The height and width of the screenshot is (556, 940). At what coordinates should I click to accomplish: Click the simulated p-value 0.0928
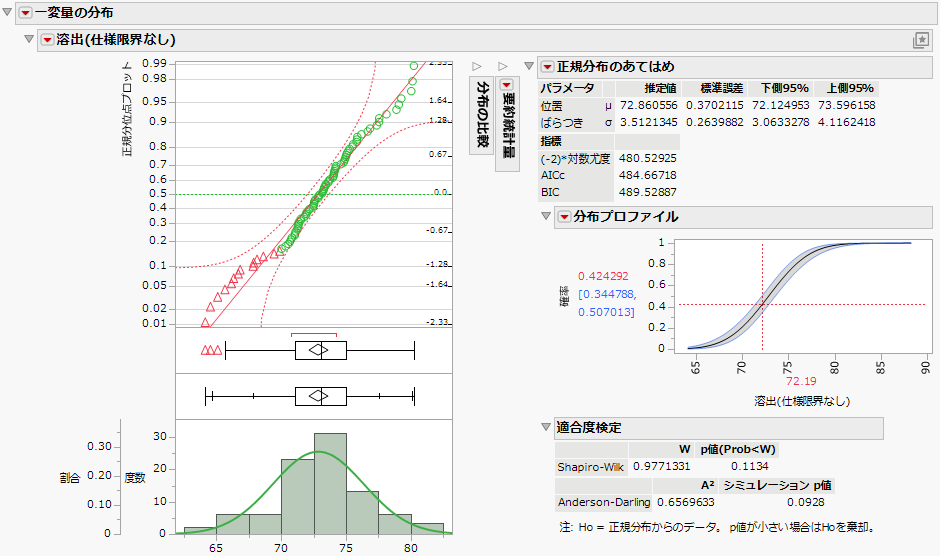click(806, 502)
